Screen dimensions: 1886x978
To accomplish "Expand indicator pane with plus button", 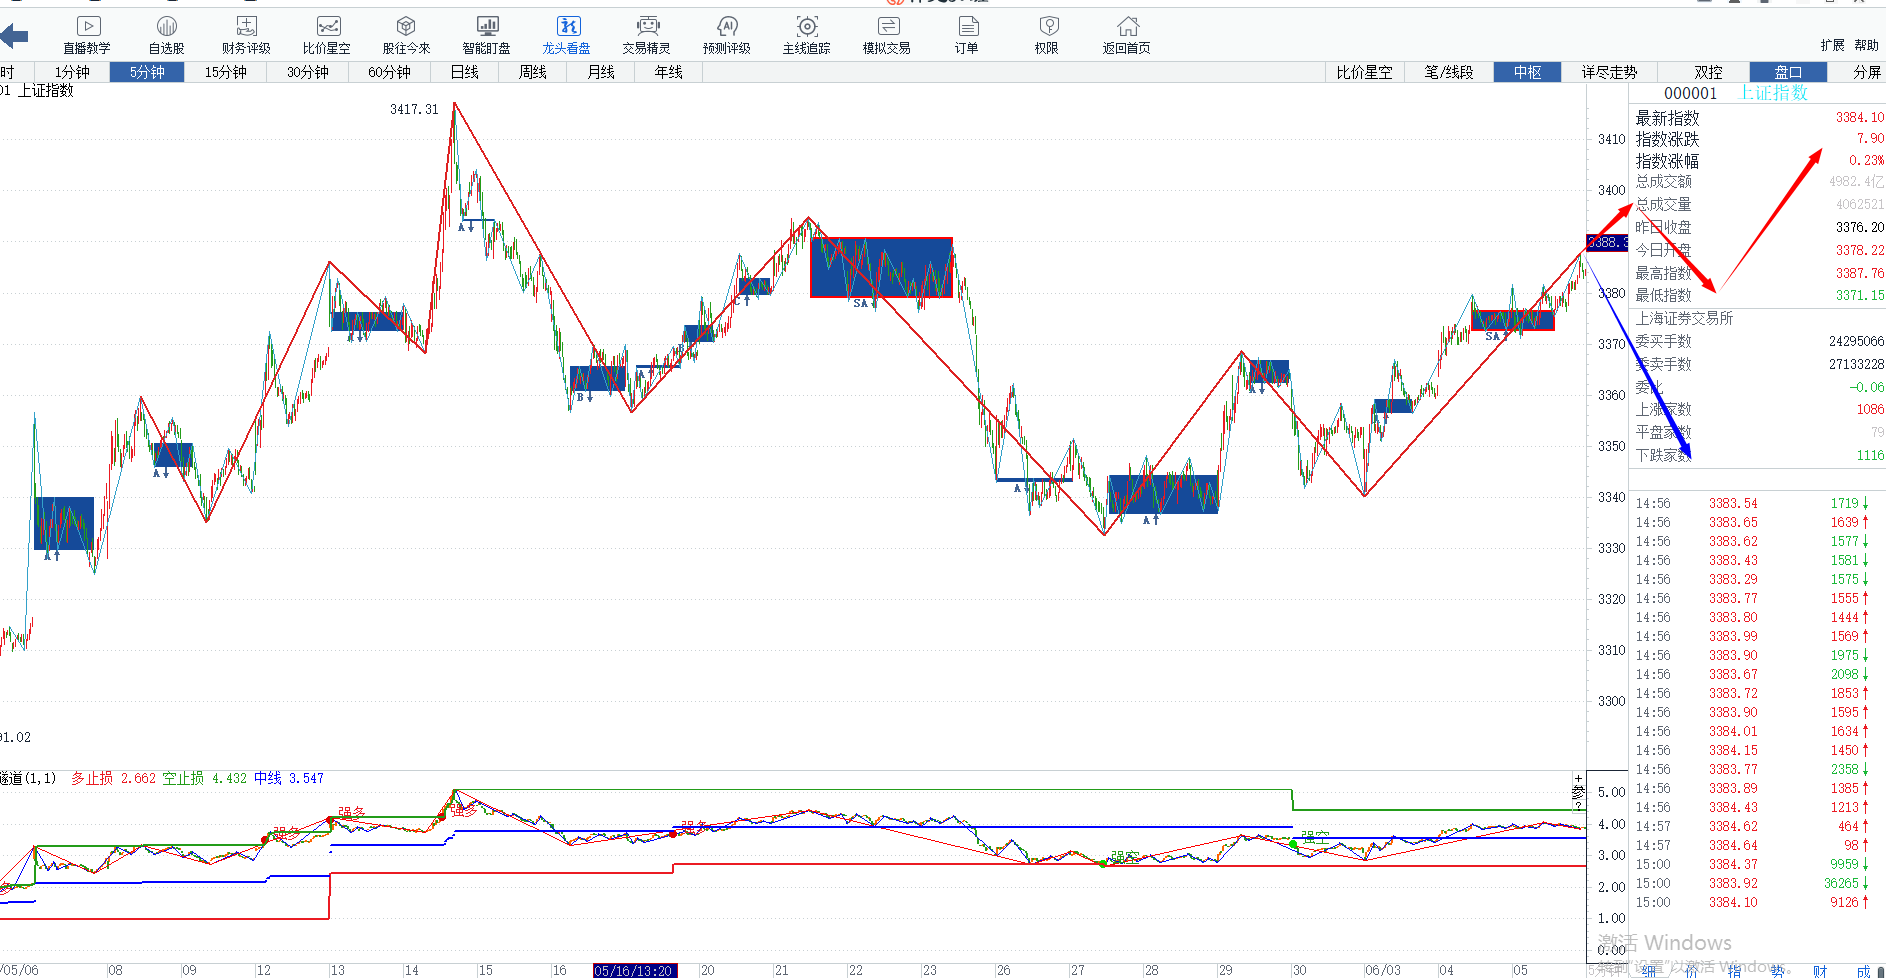I will (1578, 778).
